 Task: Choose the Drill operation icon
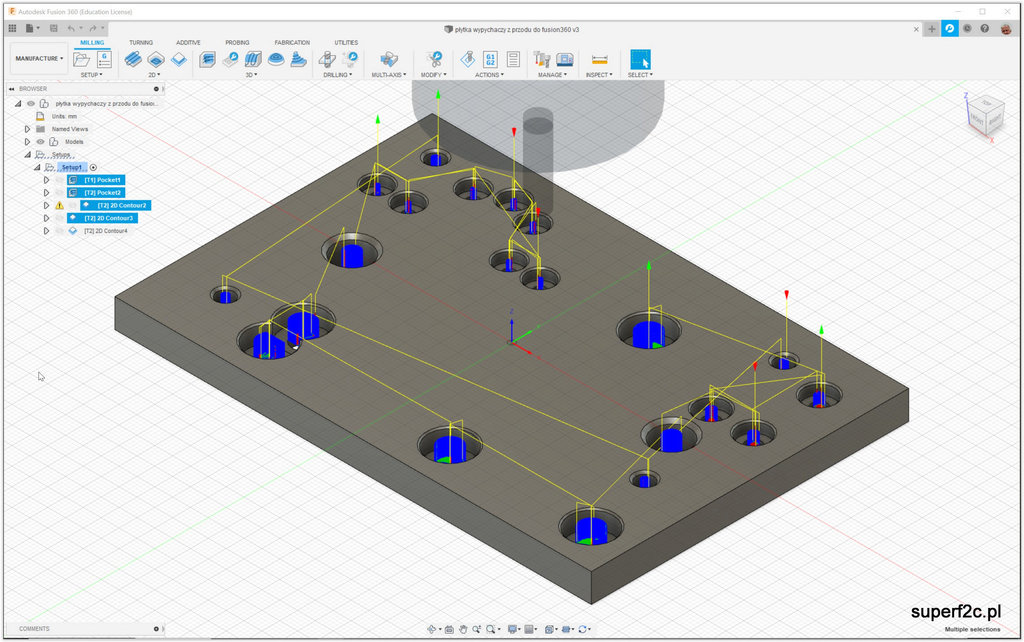(x=329, y=60)
